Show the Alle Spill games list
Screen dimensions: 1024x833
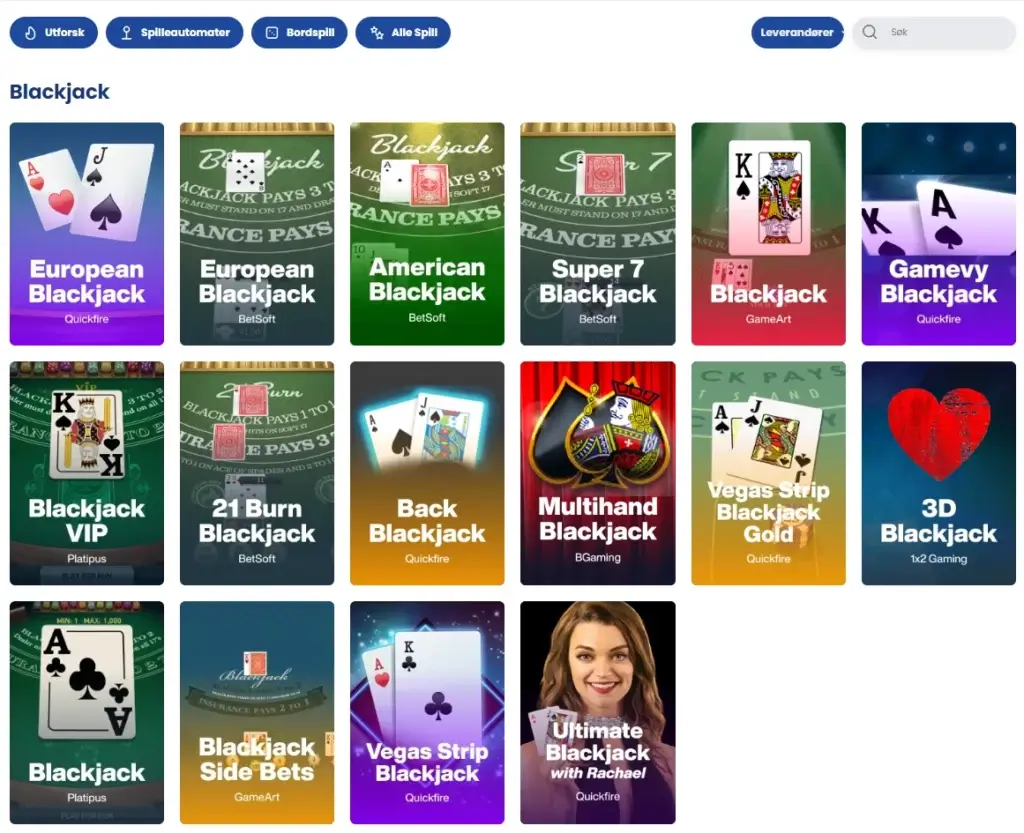click(403, 33)
